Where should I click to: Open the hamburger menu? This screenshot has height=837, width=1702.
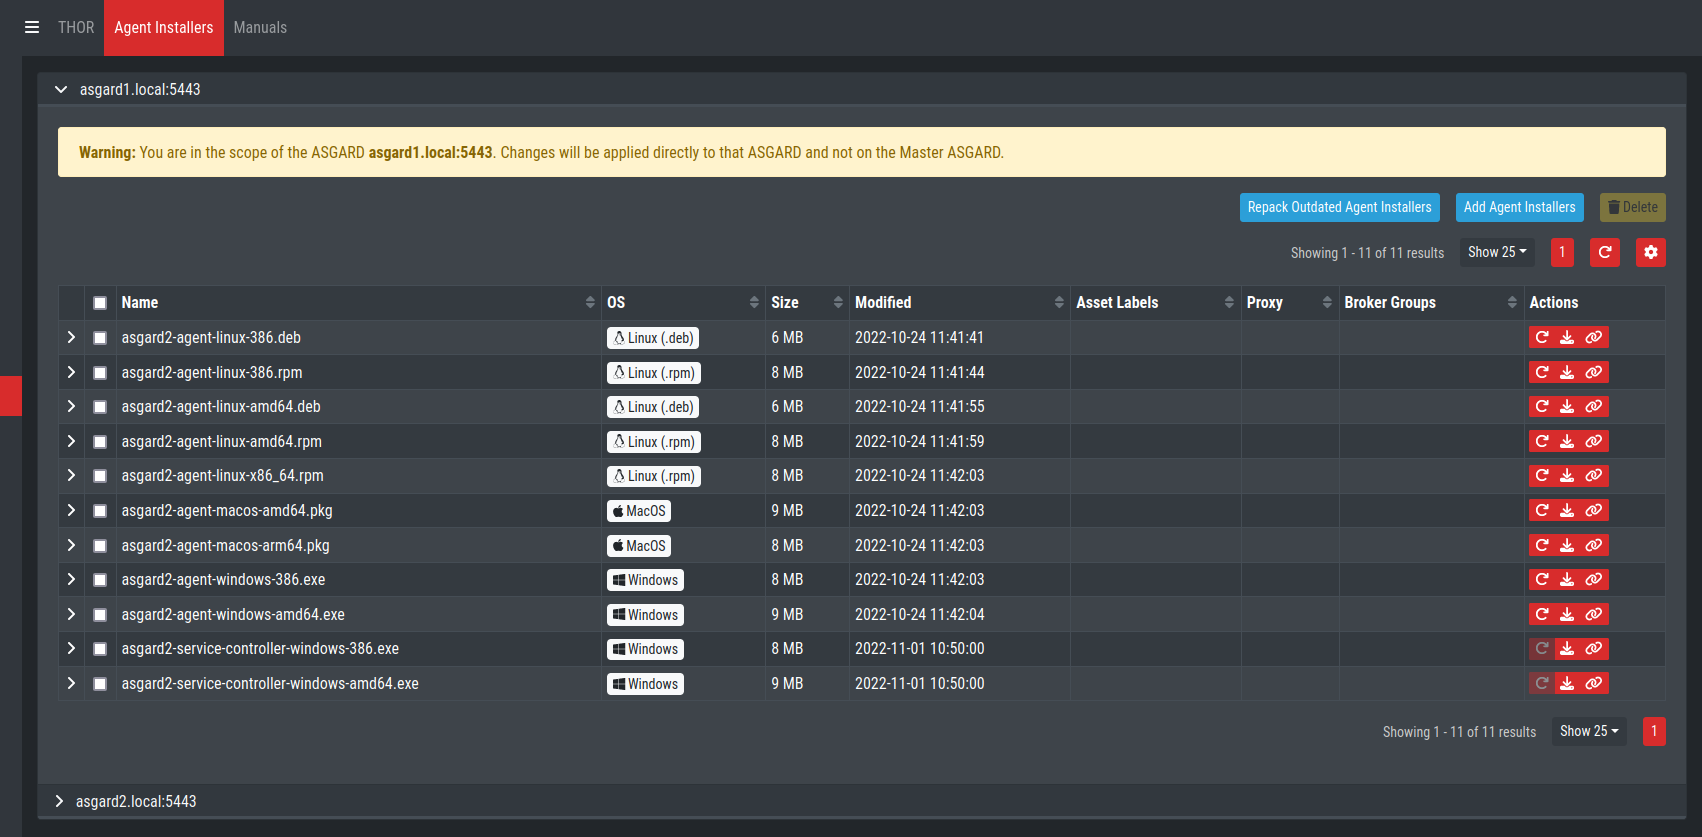pyautogui.click(x=32, y=28)
